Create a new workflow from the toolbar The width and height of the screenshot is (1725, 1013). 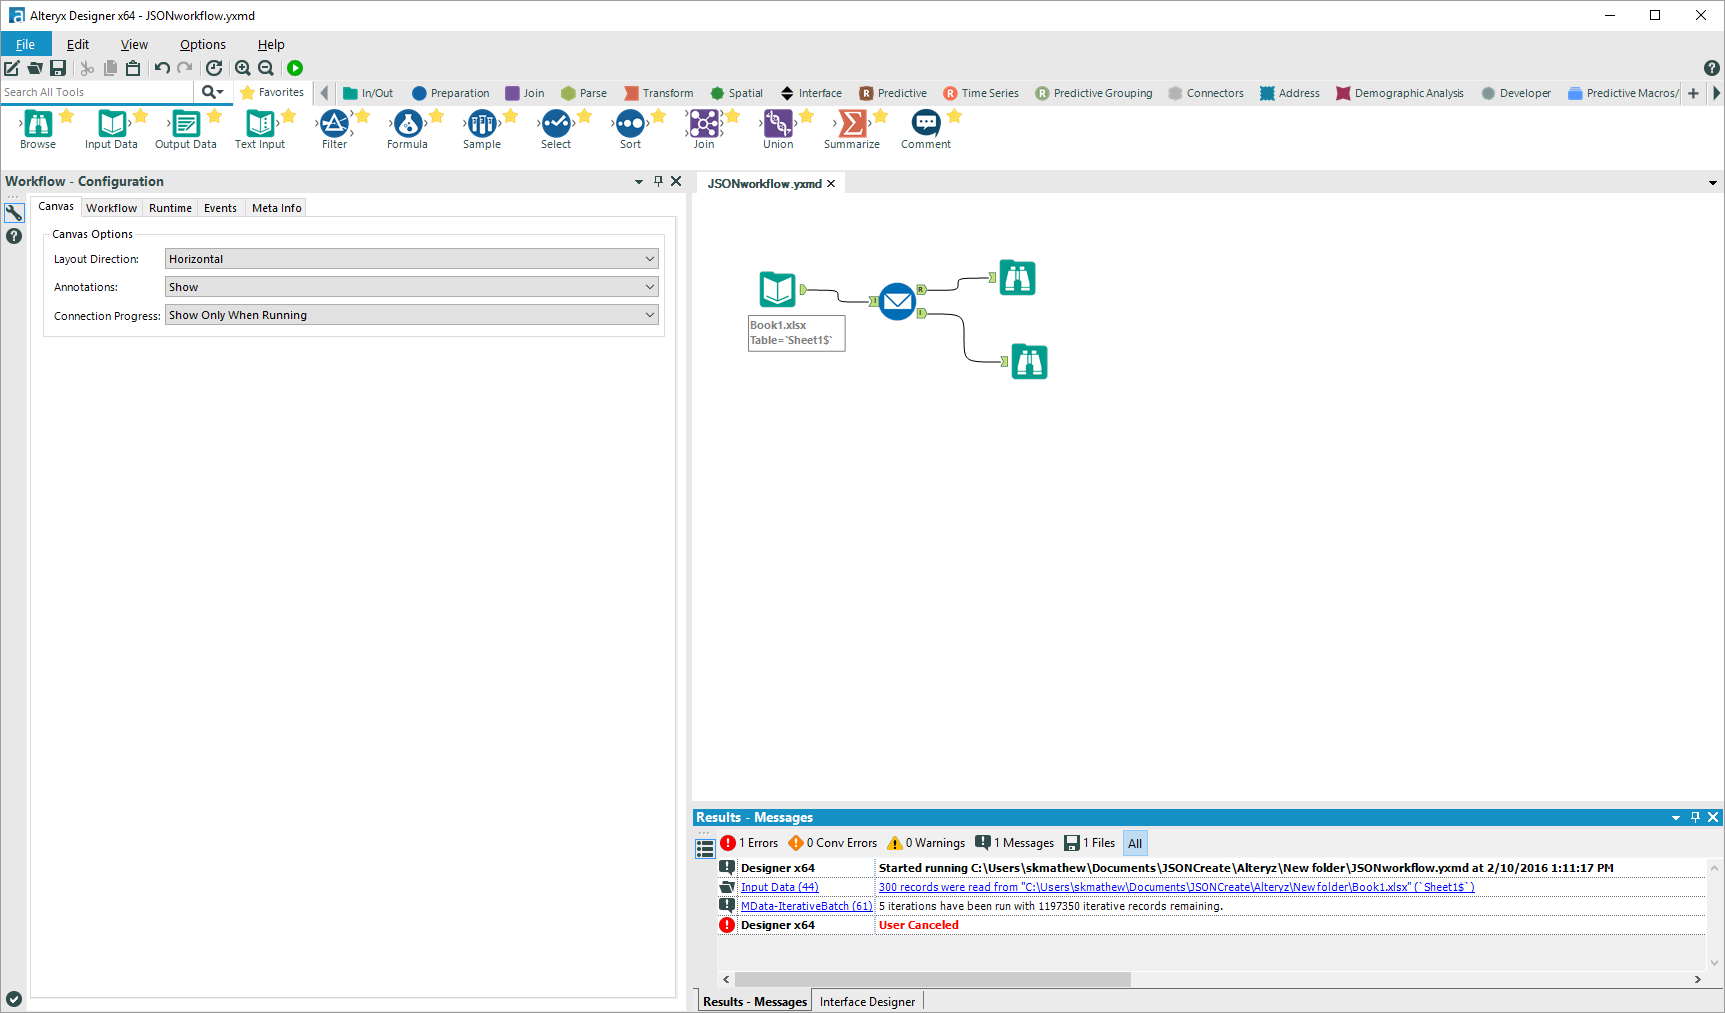[x=12, y=68]
